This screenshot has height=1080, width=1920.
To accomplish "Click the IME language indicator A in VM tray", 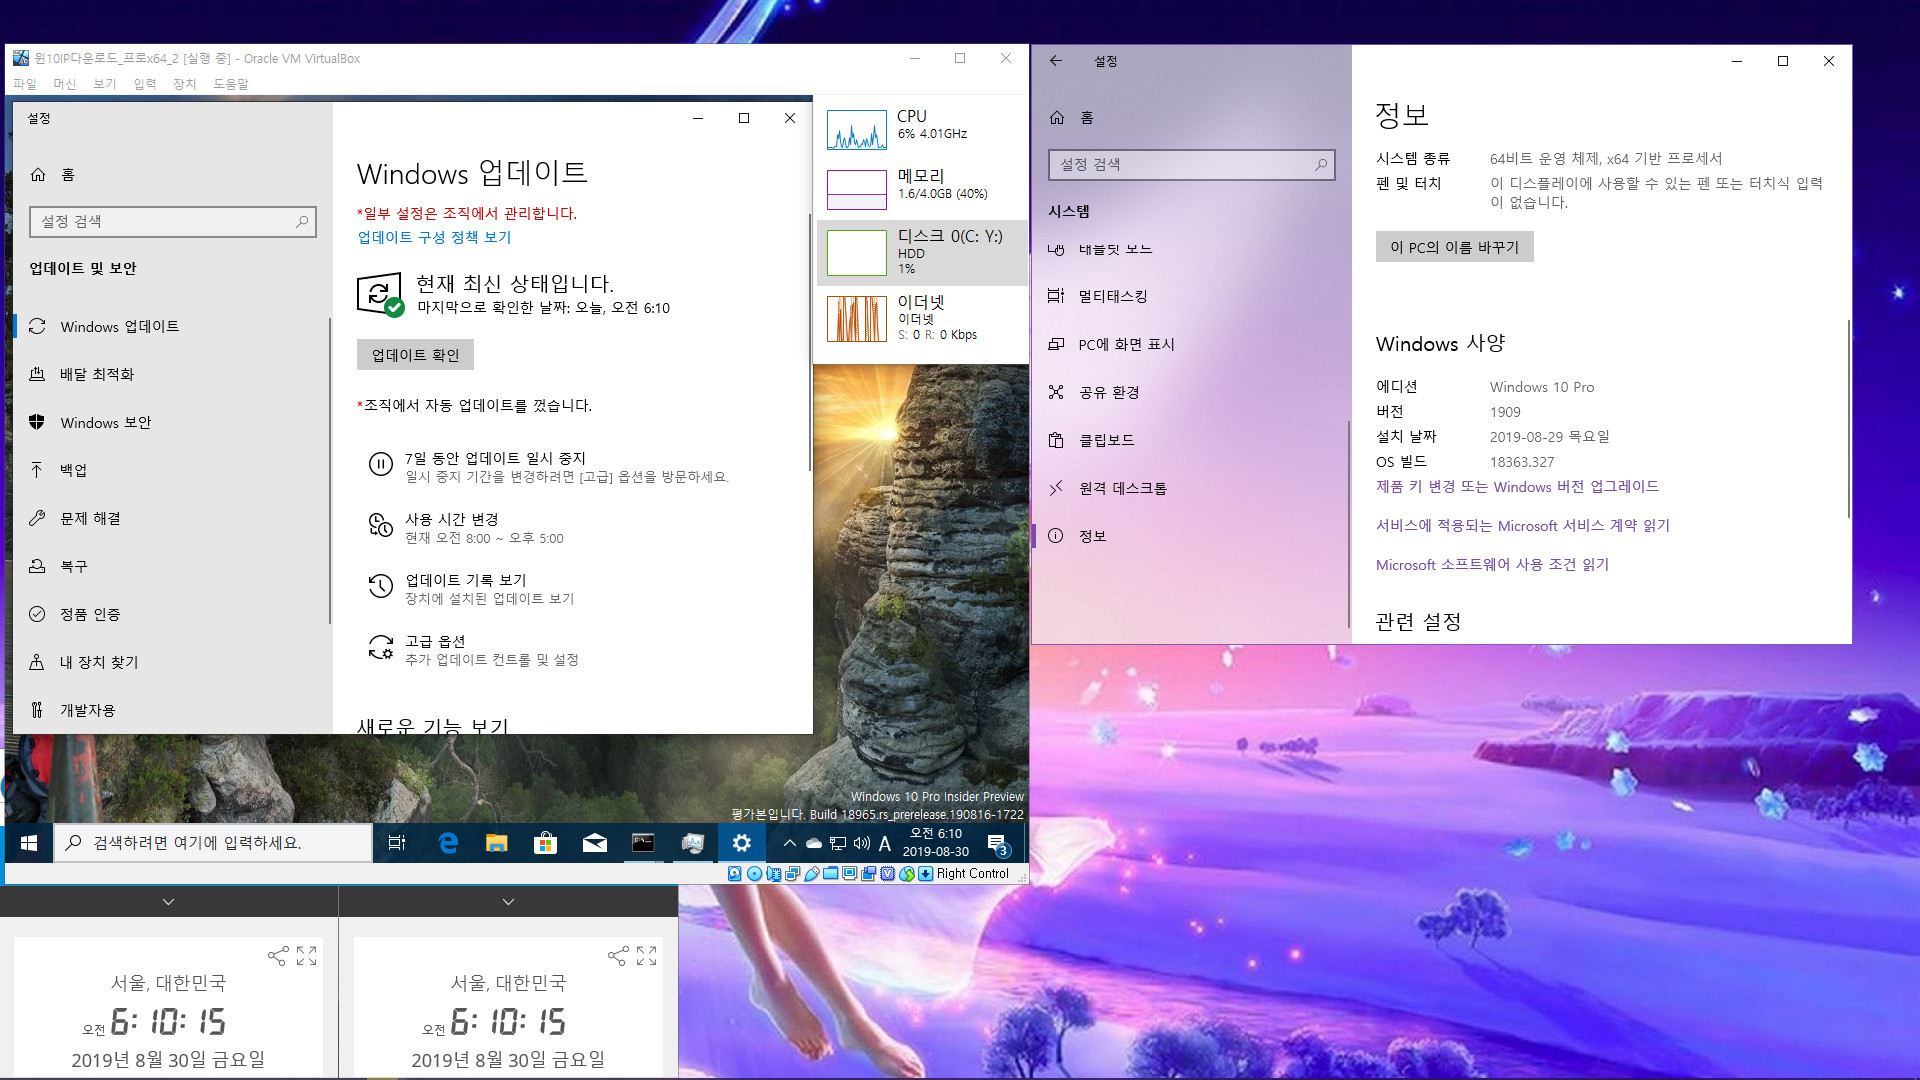I will (x=884, y=843).
